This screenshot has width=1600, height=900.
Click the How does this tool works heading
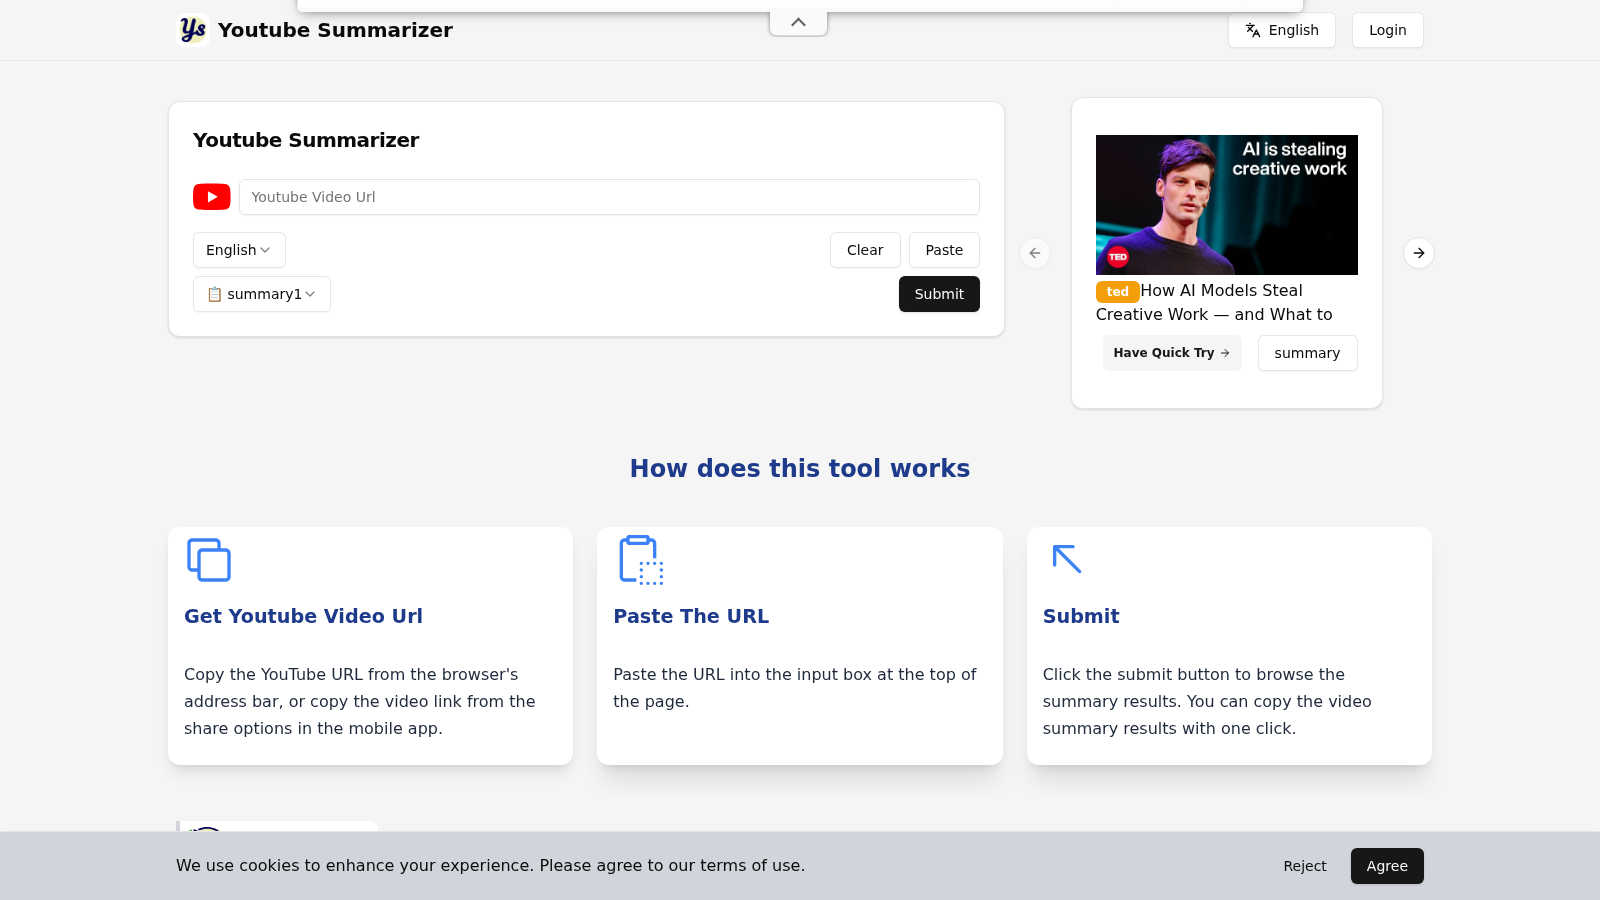click(800, 468)
